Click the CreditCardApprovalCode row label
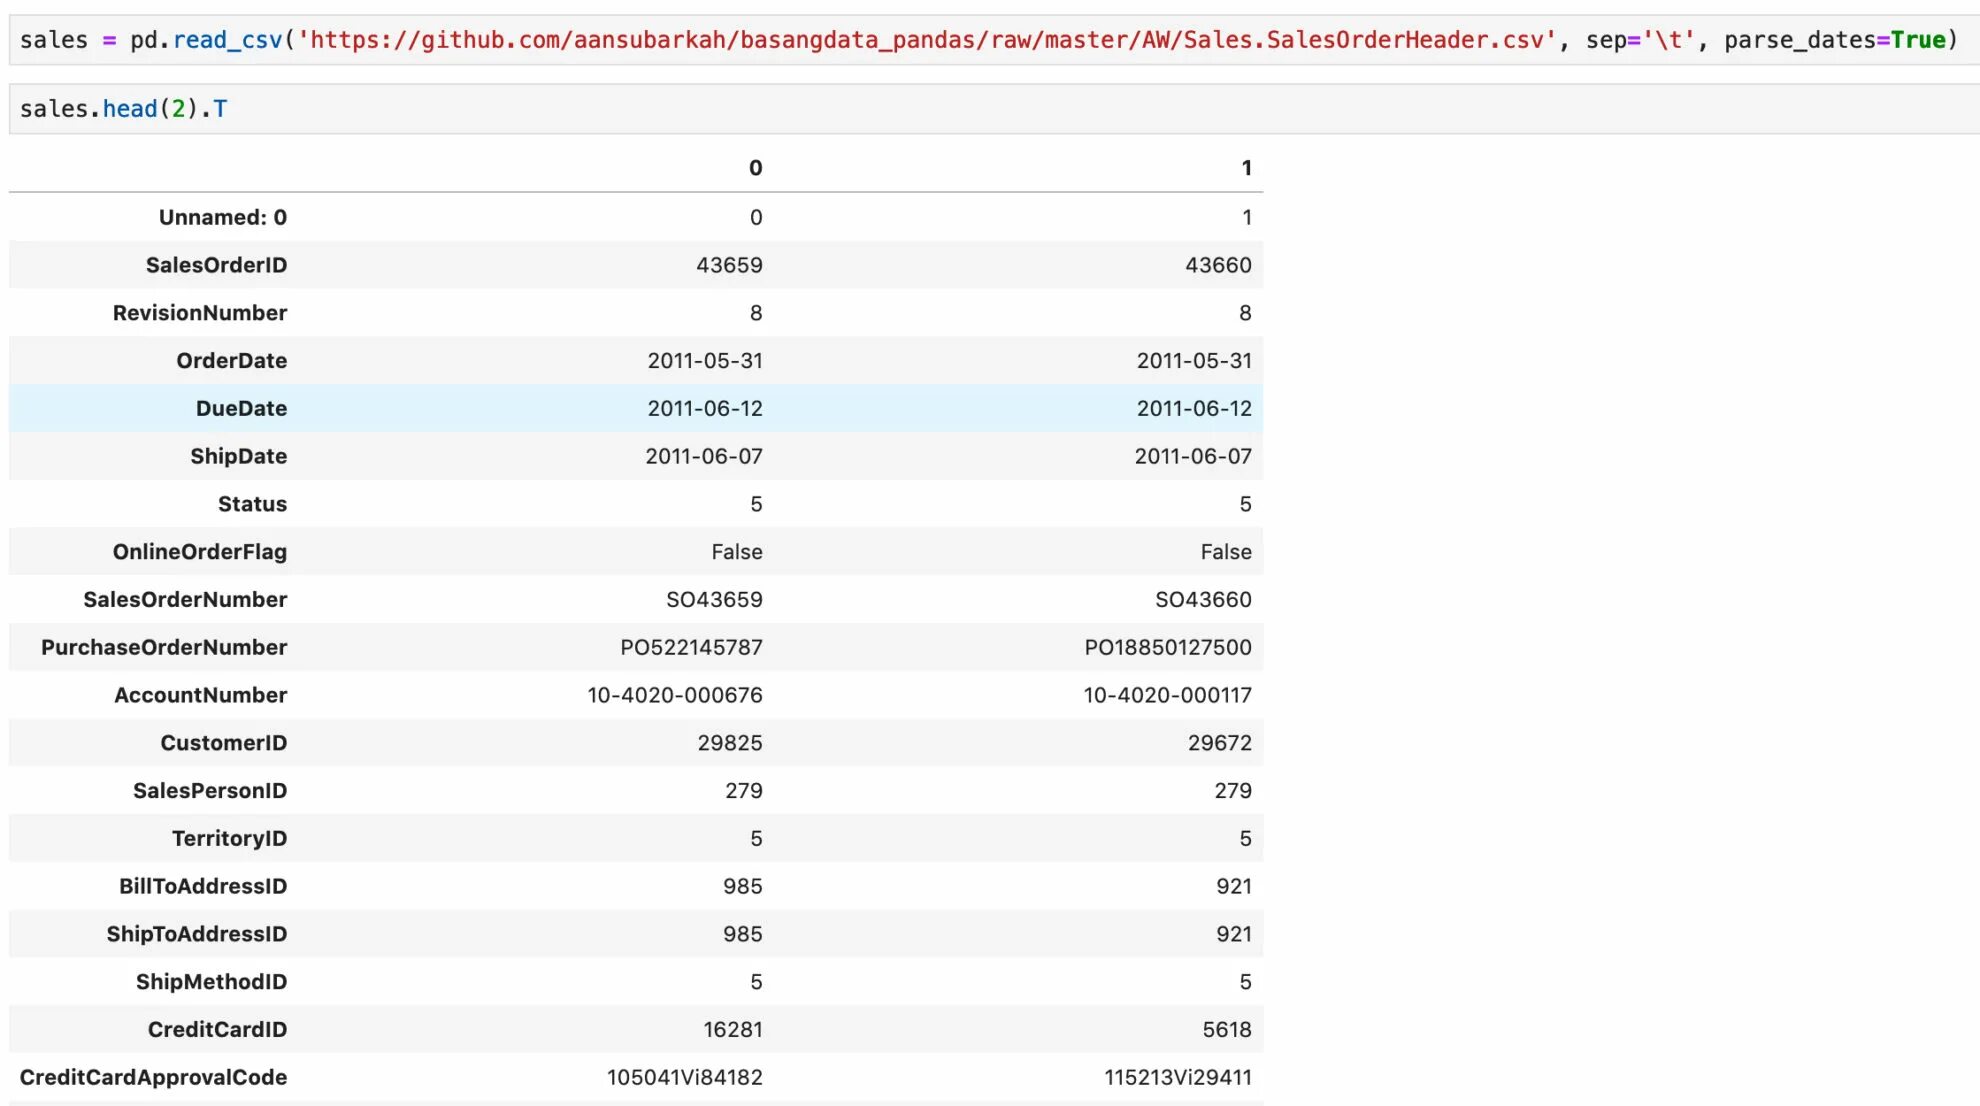1980x1106 pixels. coord(153,1077)
